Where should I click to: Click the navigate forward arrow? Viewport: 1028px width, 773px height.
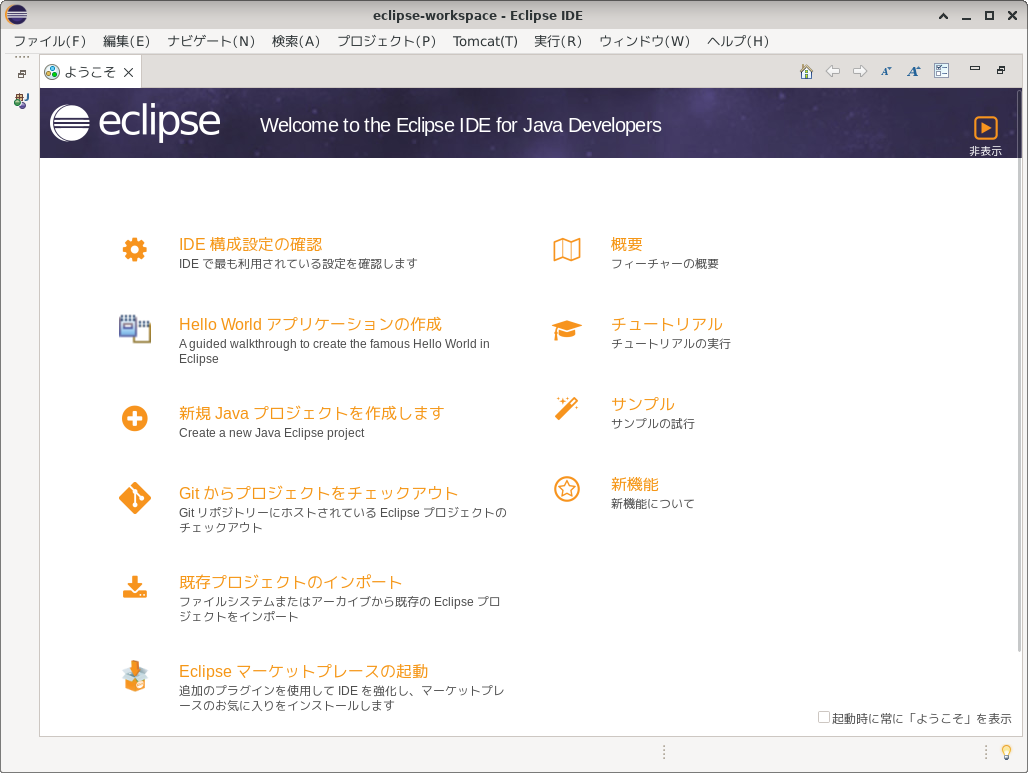click(860, 71)
